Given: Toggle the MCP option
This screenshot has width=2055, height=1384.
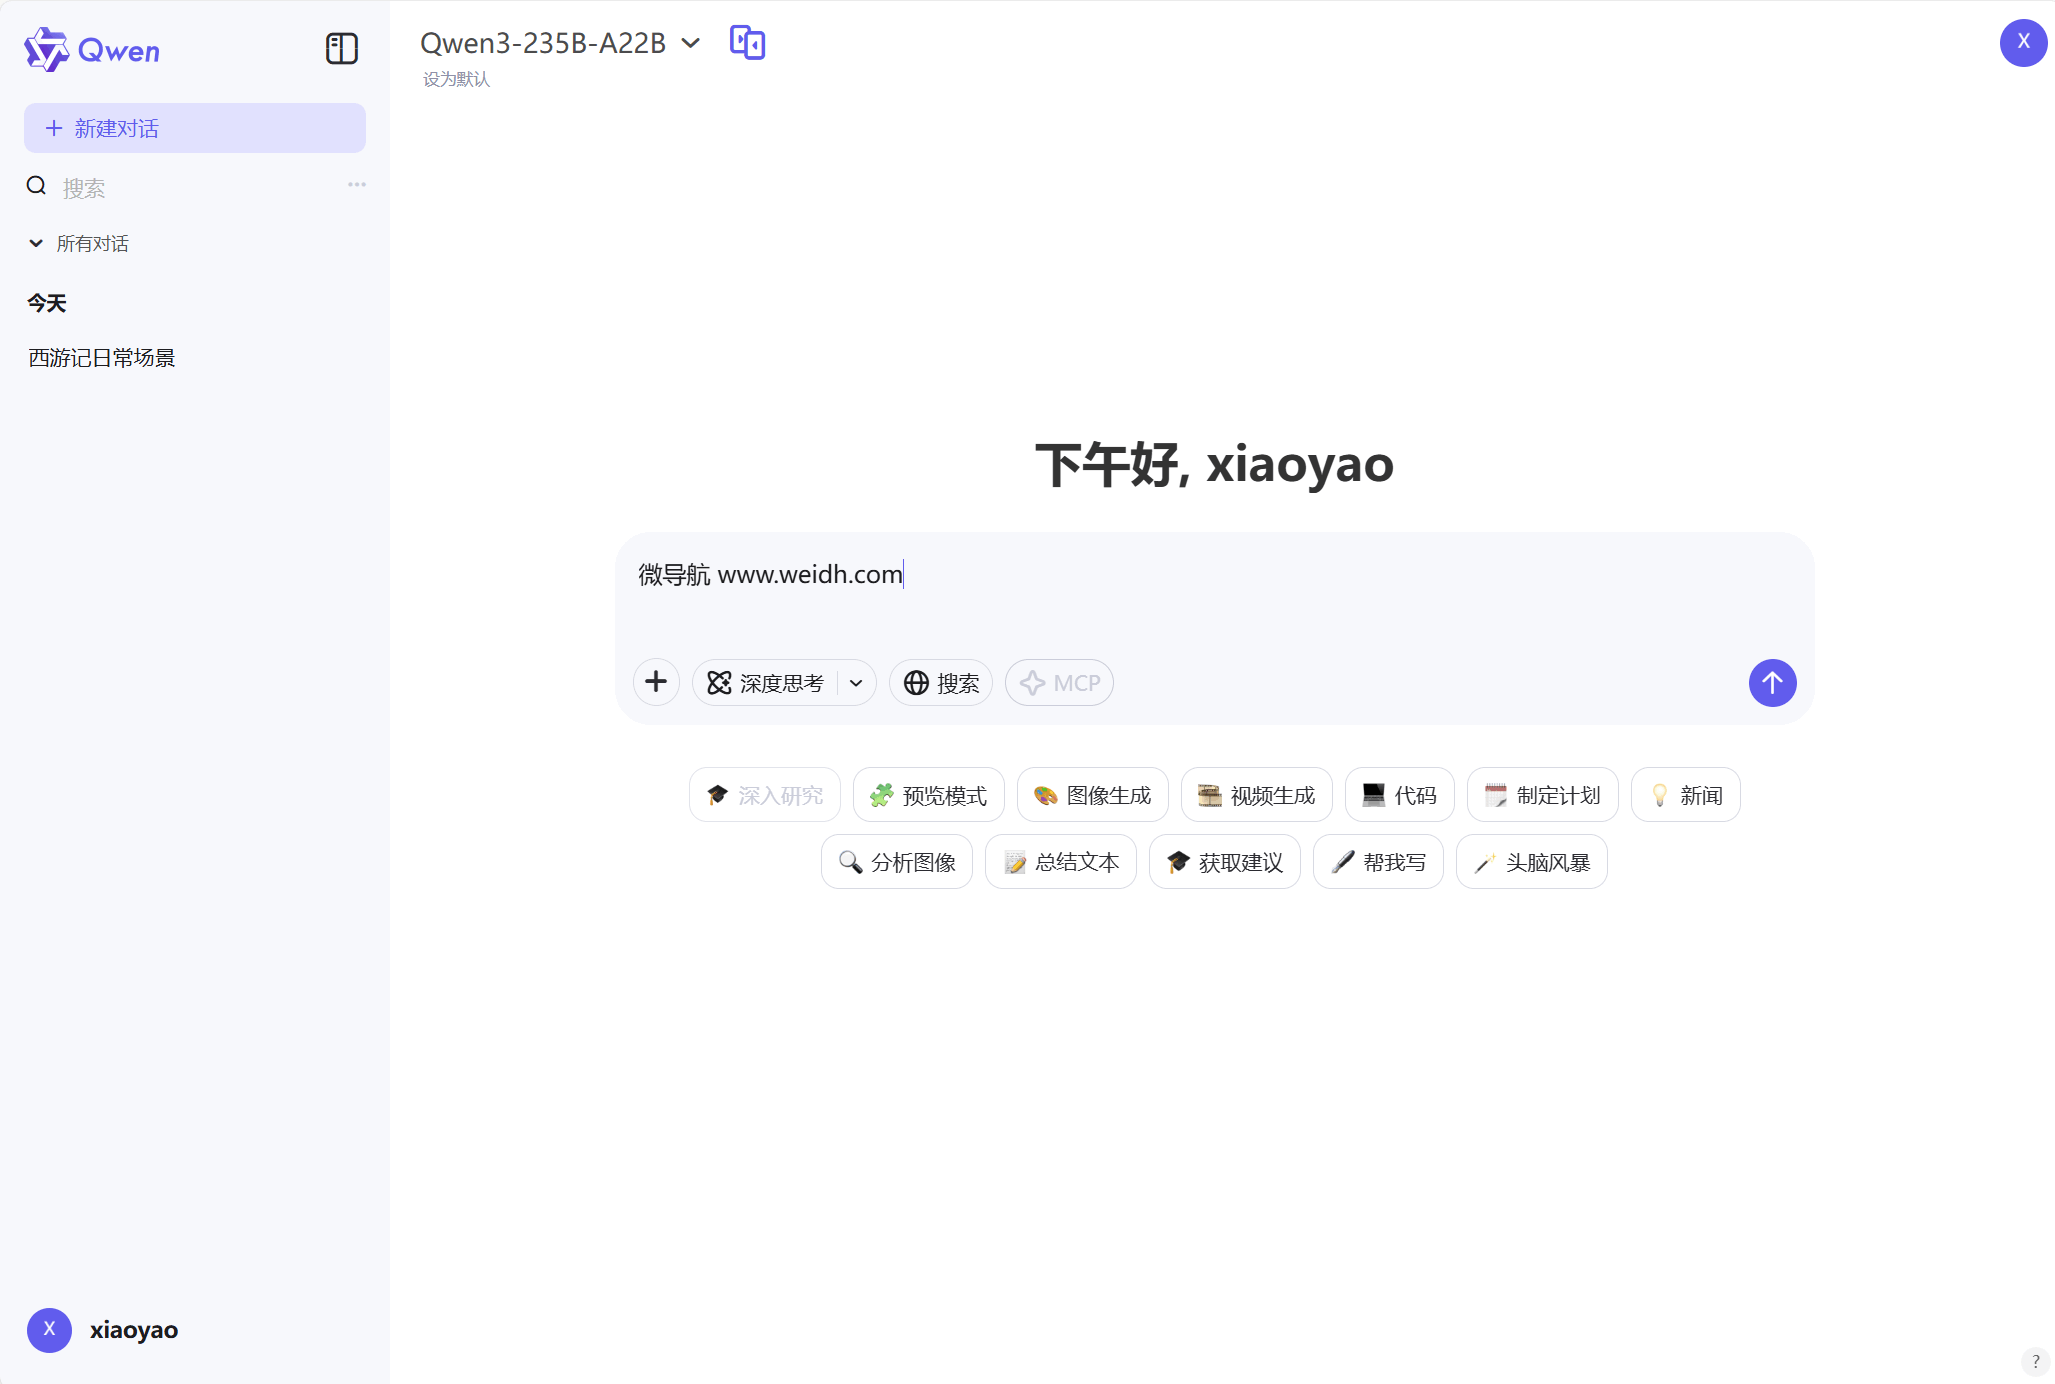Looking at the screenshot, I should pyautogui.click(x=1059, y=682).
